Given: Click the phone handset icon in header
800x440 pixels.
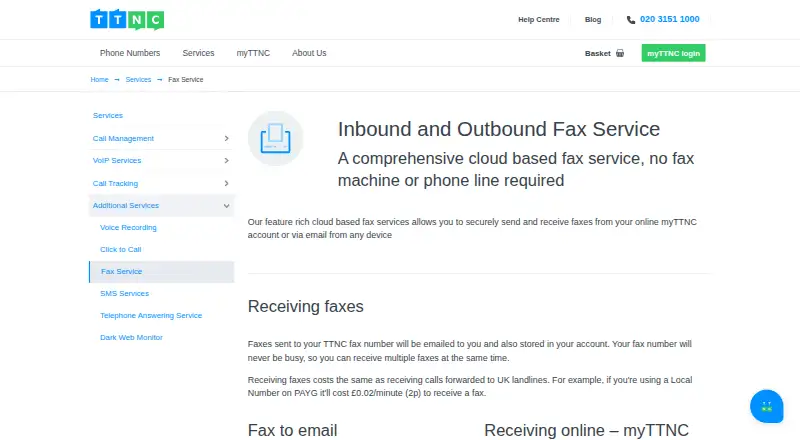Looking at the screenshot, I should pos(631,20).
